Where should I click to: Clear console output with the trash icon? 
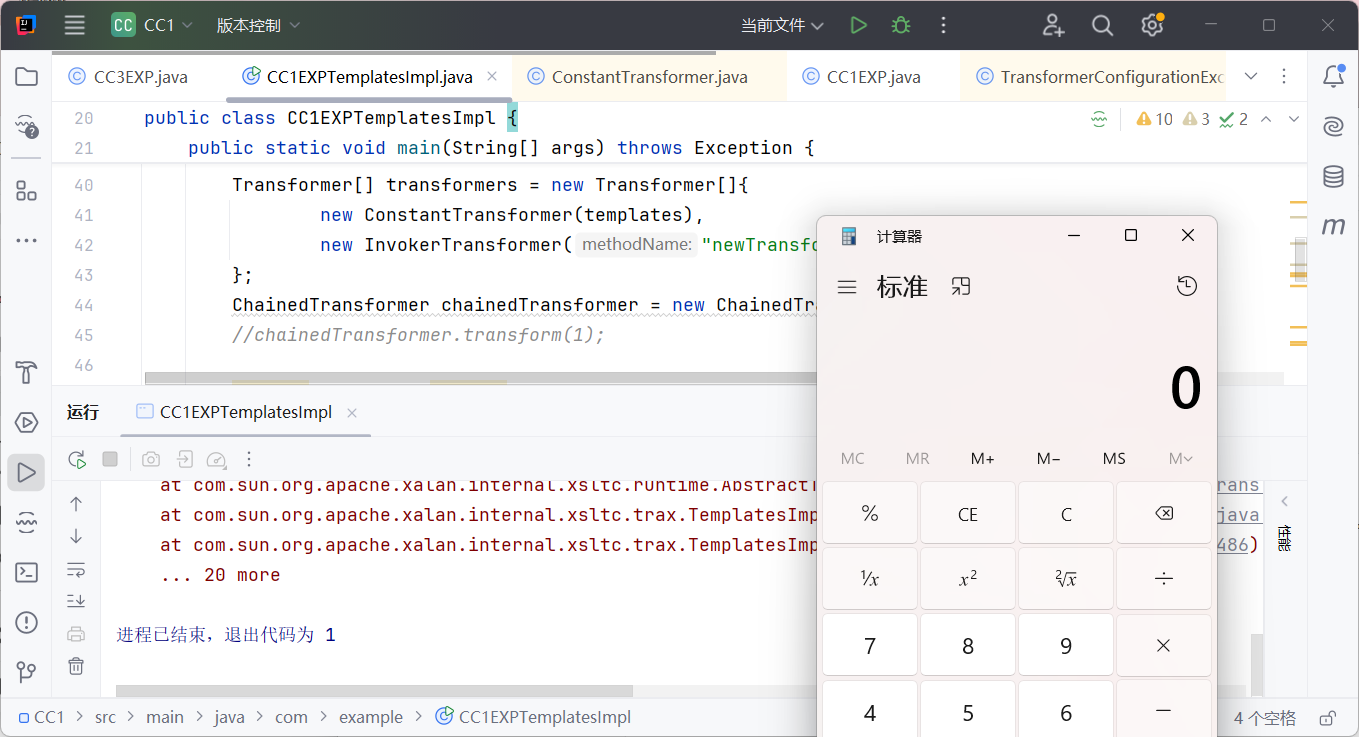[x=76, y=666]
